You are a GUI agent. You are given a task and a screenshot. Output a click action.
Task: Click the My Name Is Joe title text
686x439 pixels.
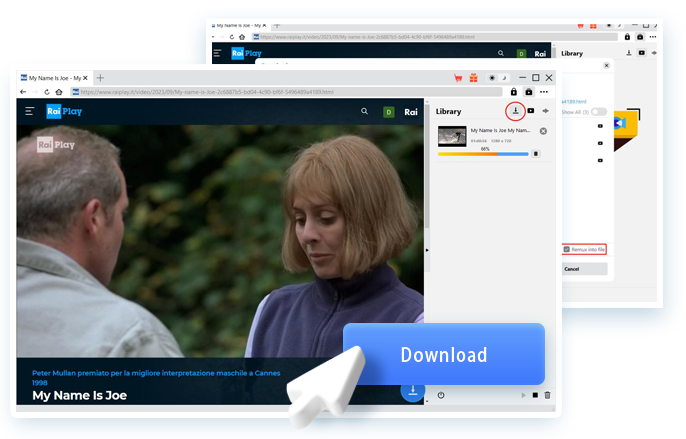tap(80, 395)
